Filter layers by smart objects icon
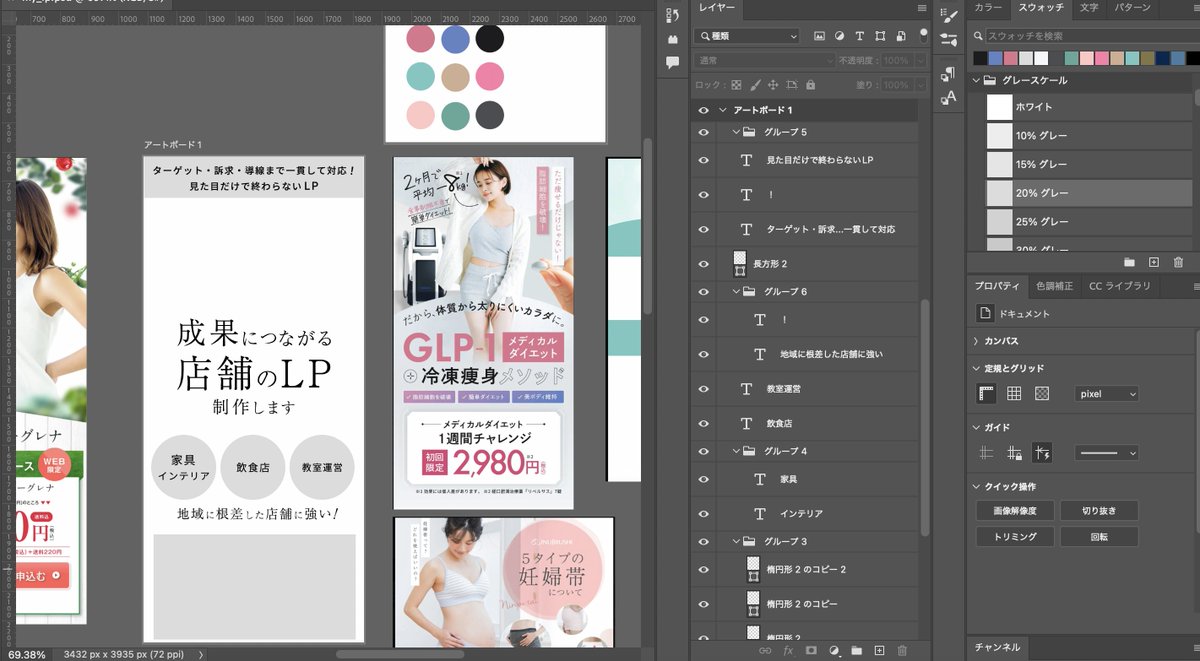Image resolution: width=1200 pixels, height=661 pixels. pos(901,36)
